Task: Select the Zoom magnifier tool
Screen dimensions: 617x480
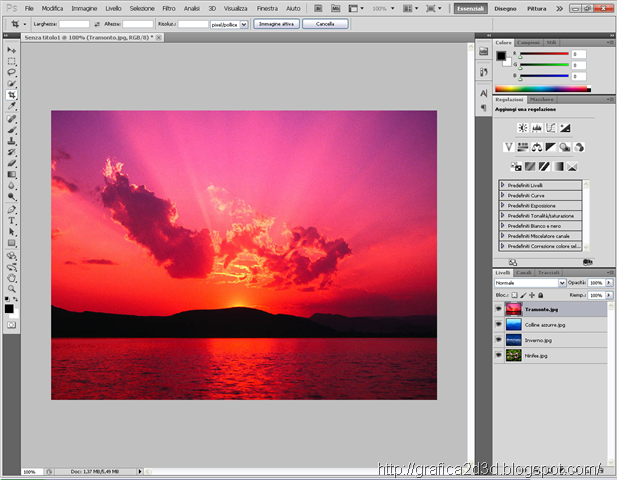Action: click(12, 289)
